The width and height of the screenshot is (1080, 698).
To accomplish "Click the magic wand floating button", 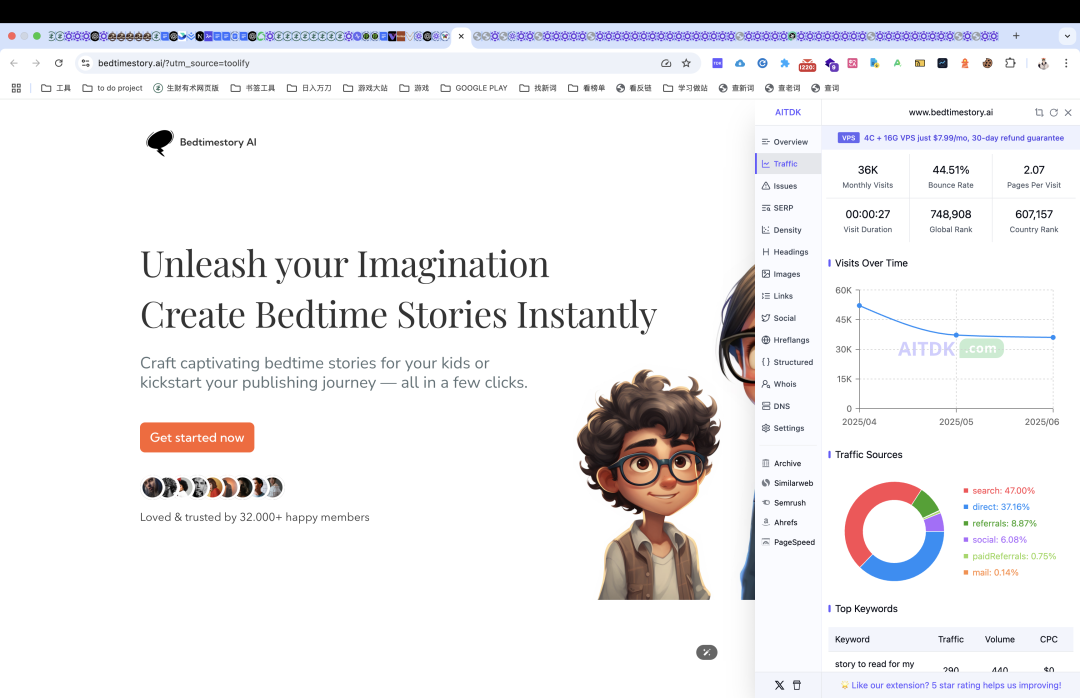I will pos(707,653).
